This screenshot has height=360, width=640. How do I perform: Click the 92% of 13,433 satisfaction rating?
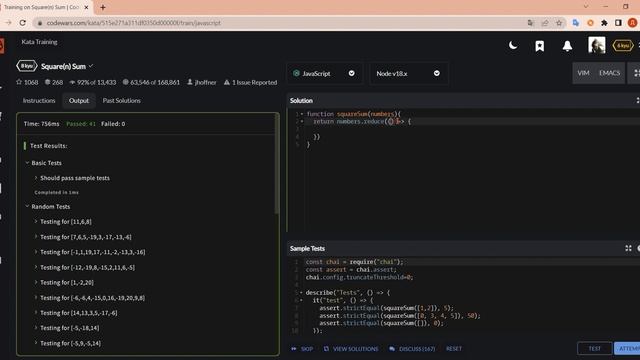point(93,82)
